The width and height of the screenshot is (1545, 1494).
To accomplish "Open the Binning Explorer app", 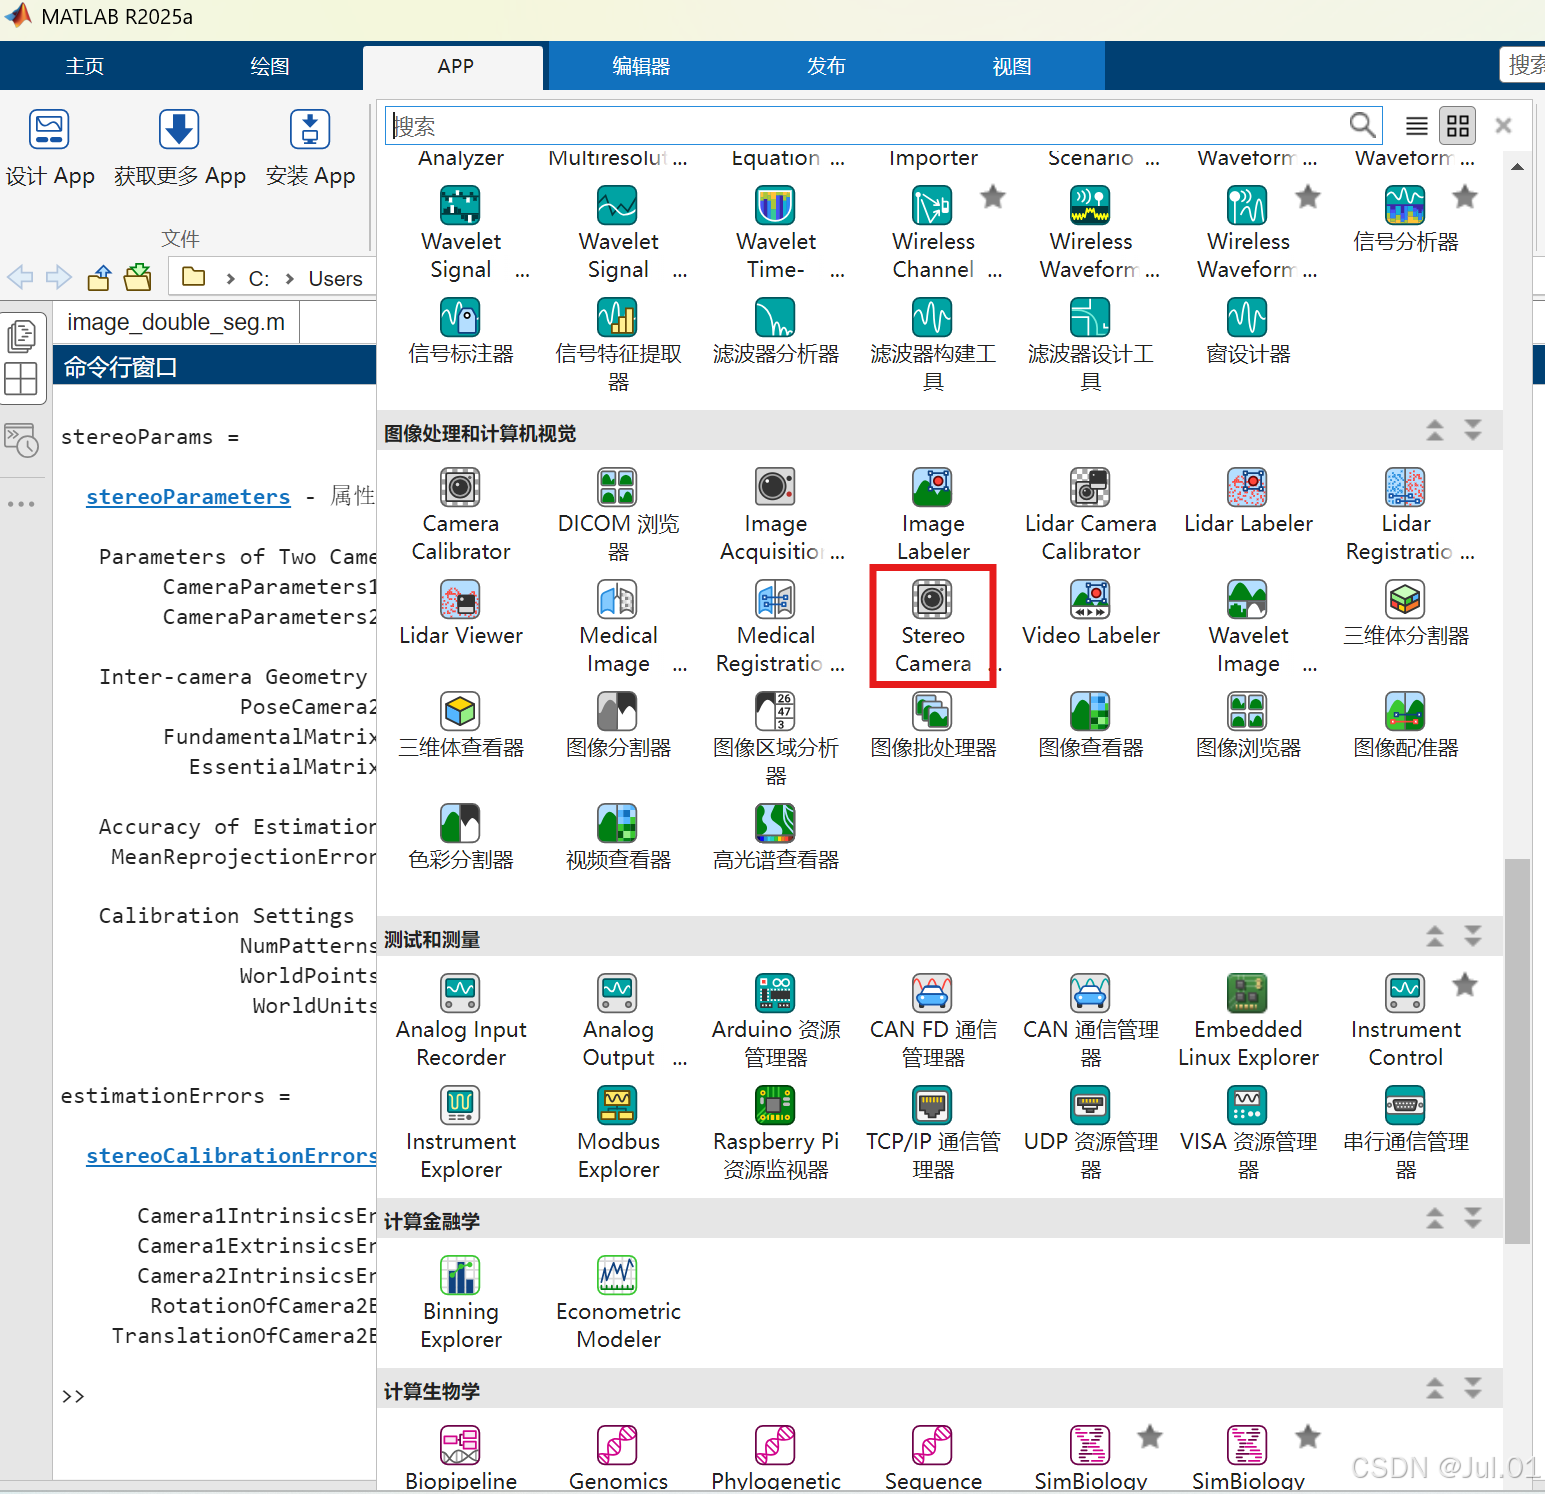I will coord(461,1302).
